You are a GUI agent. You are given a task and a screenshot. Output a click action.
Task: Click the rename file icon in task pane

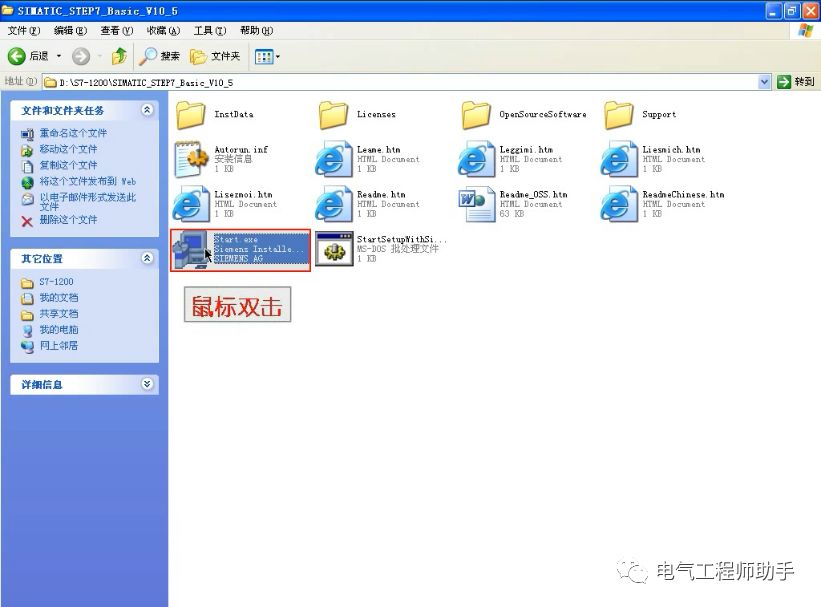point(27,134)
